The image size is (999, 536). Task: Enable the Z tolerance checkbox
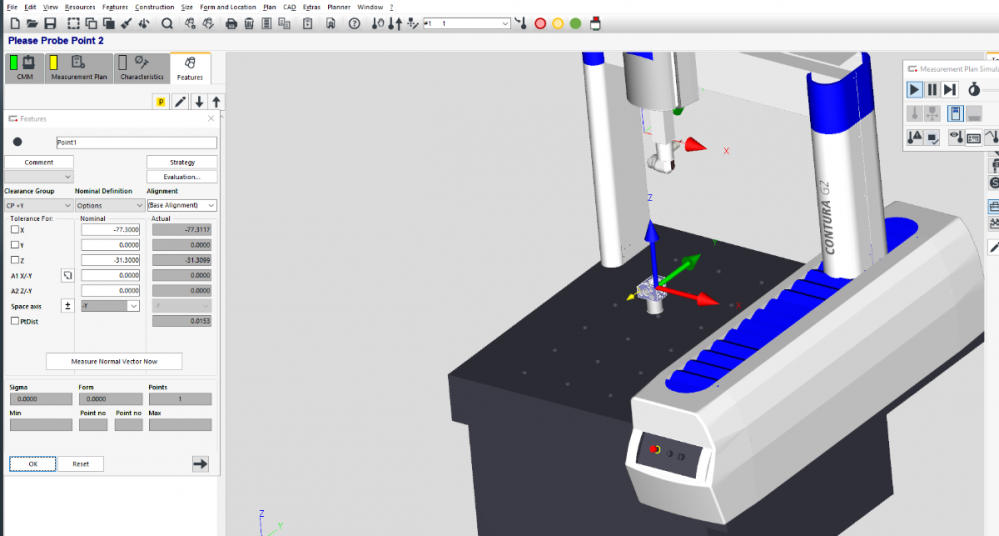pos(14,259)
